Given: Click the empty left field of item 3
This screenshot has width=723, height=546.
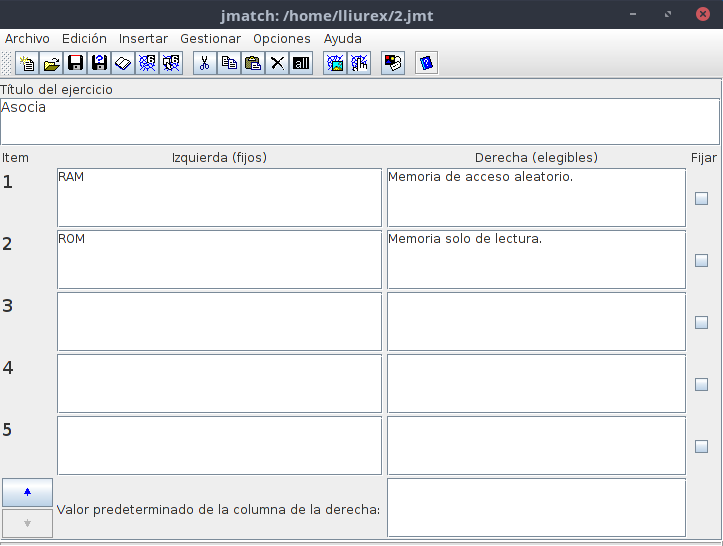Looking at the screenshot, I should point(219,321).
